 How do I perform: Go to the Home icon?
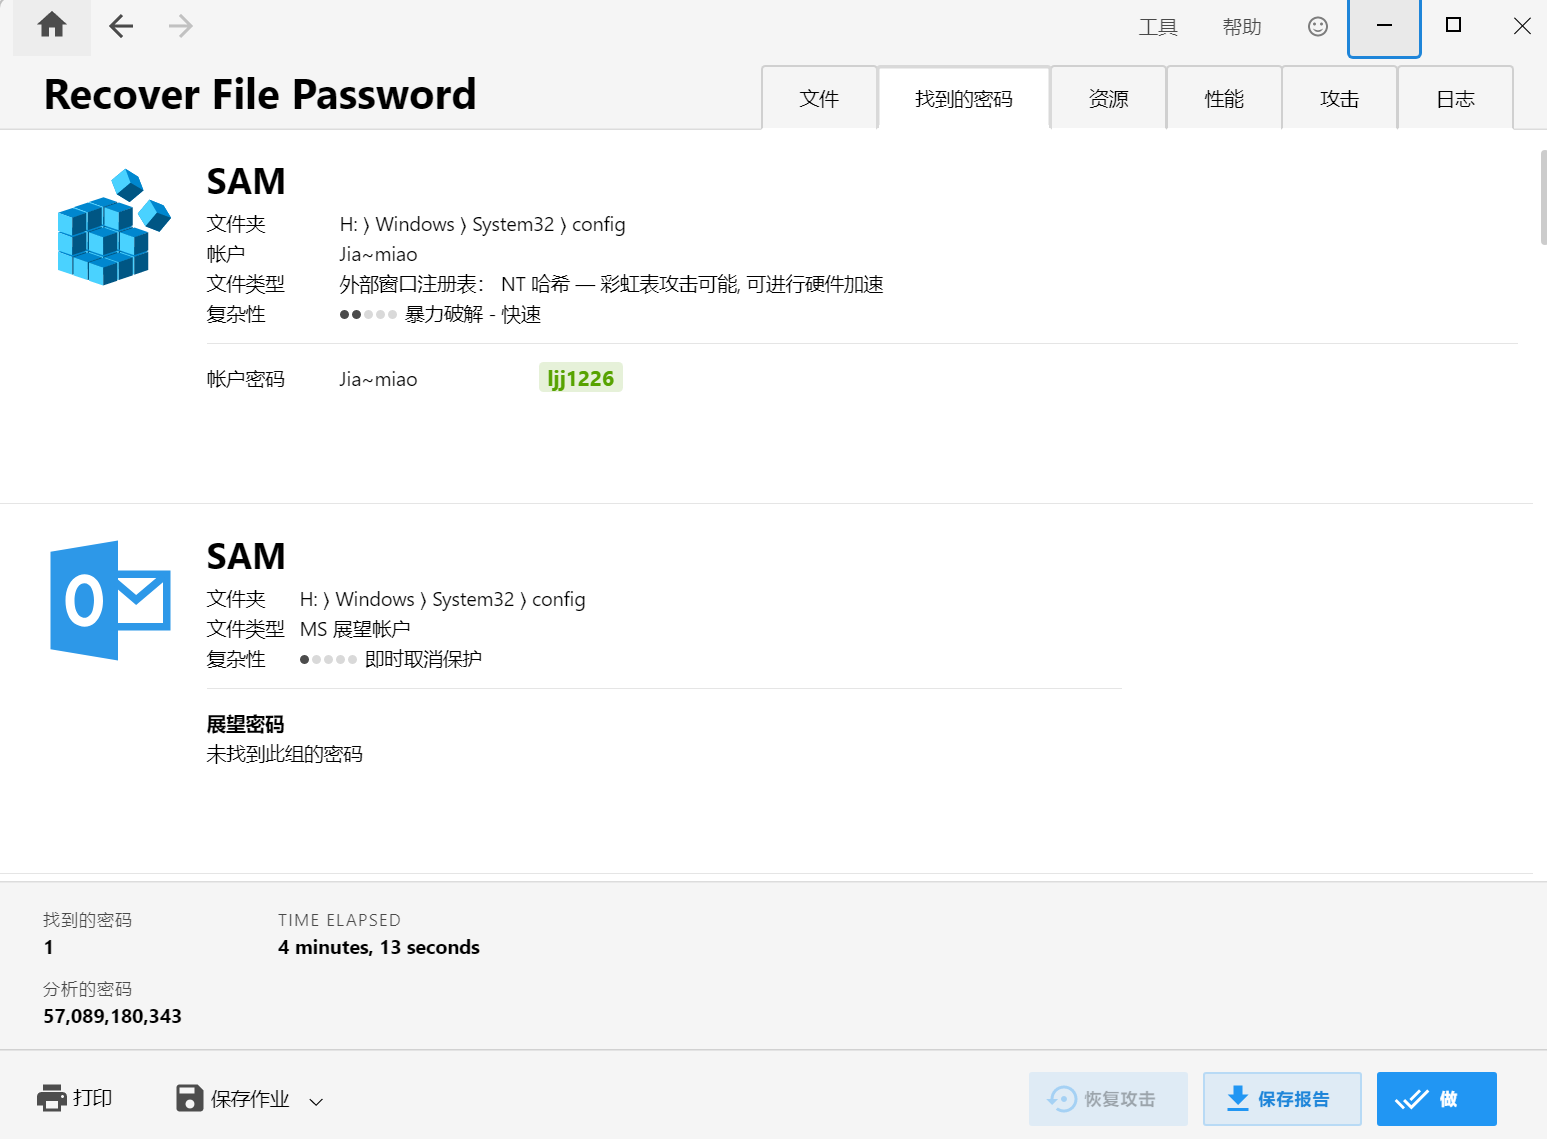pos(52,26)
